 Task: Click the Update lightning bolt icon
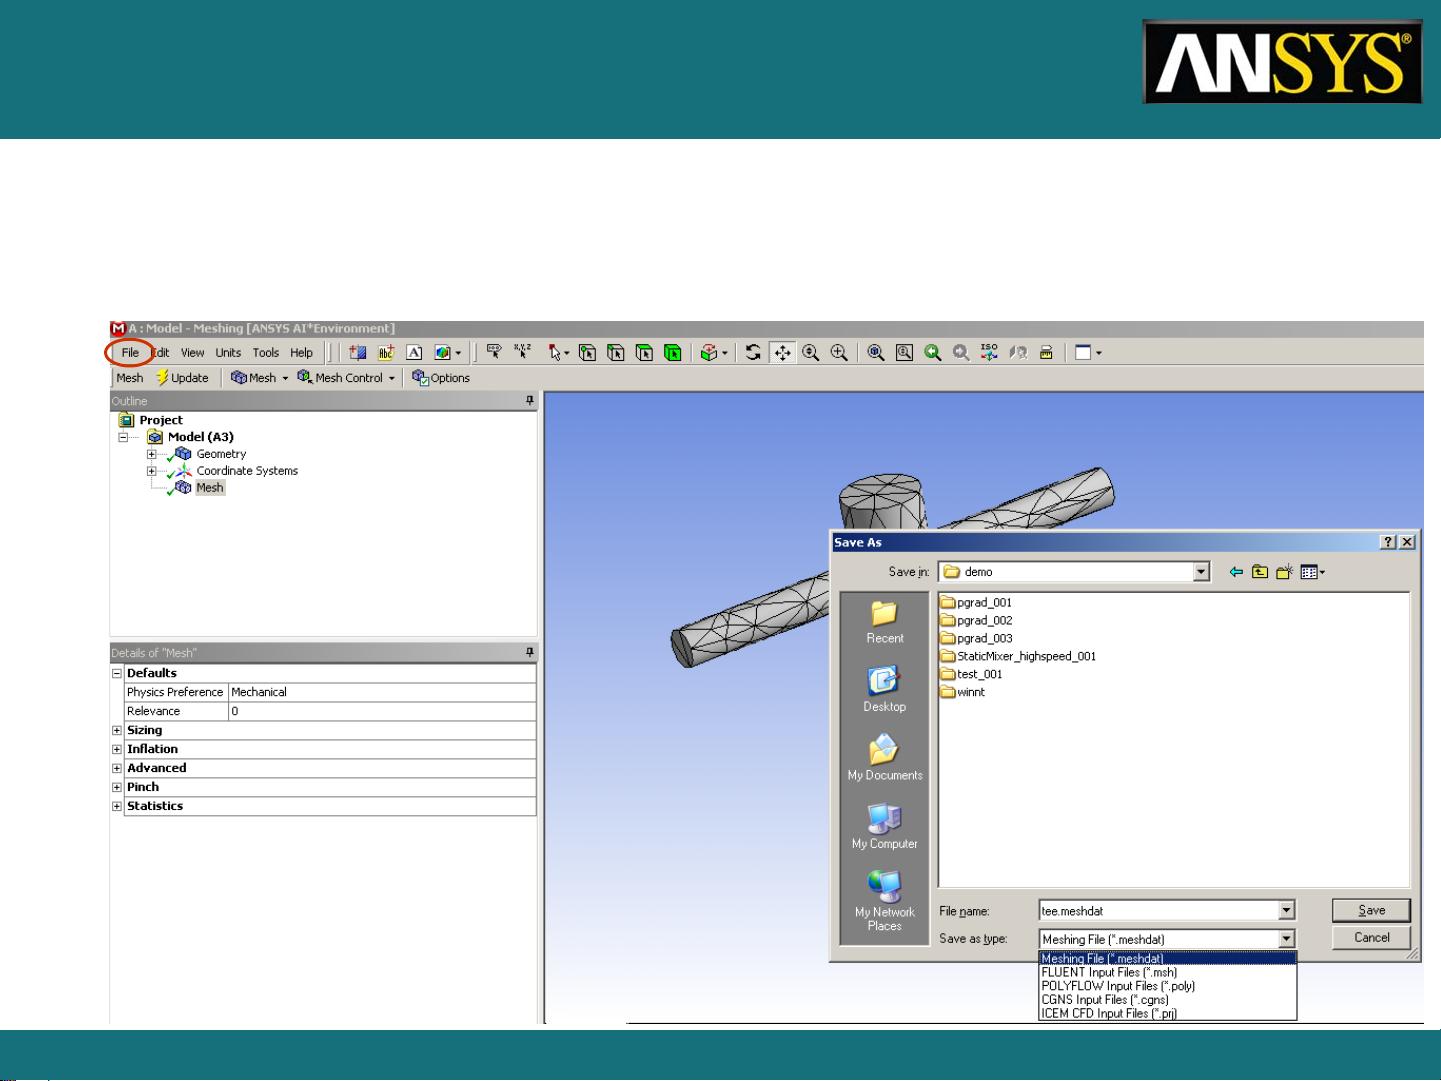[x=159, y=378]
